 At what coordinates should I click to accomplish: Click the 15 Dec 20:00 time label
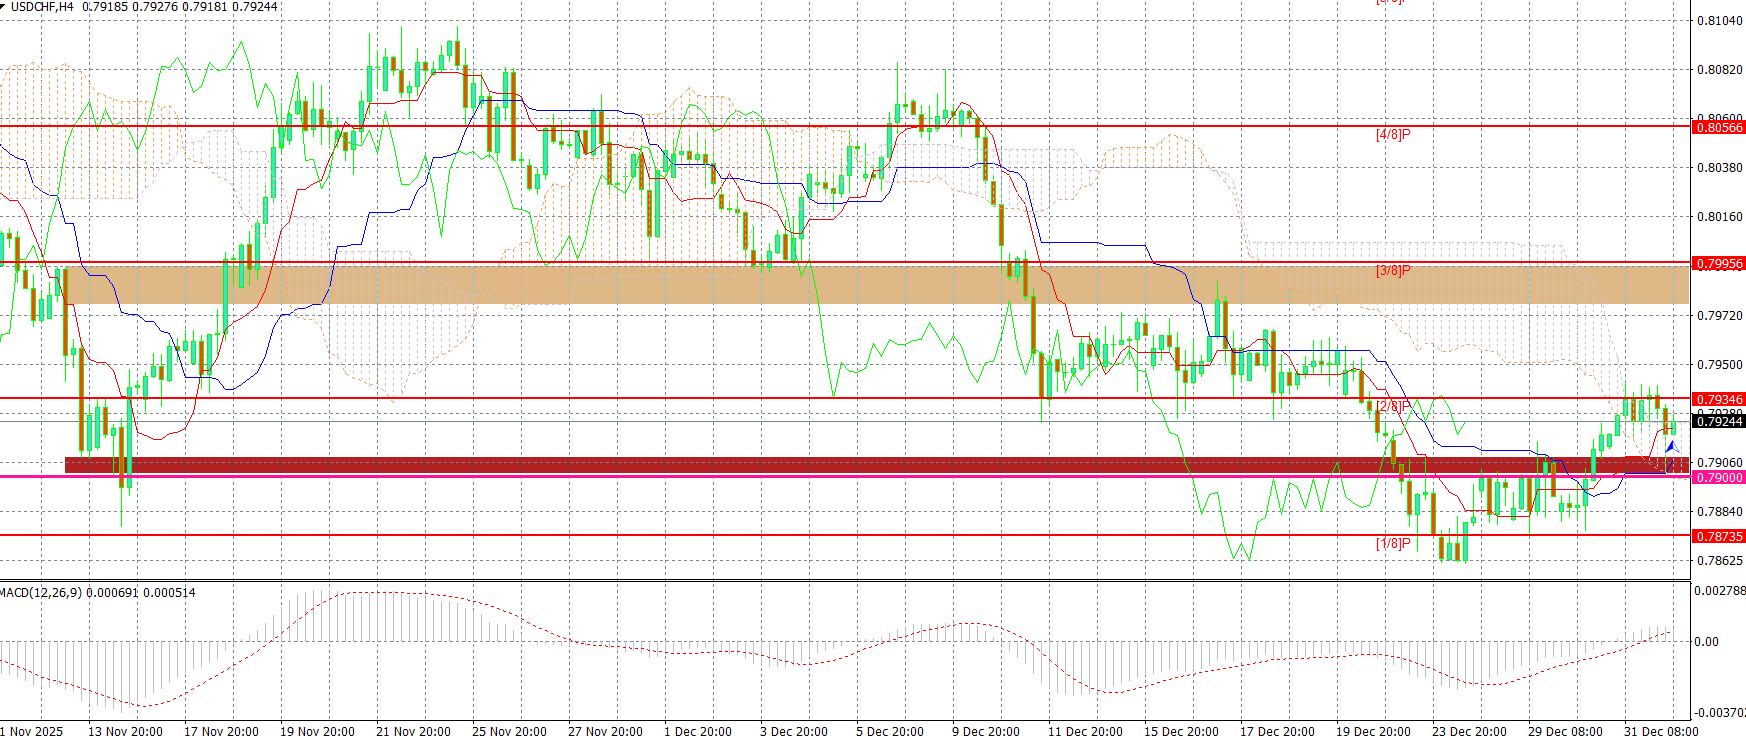pyautogui.click(x=1181, y=731)
